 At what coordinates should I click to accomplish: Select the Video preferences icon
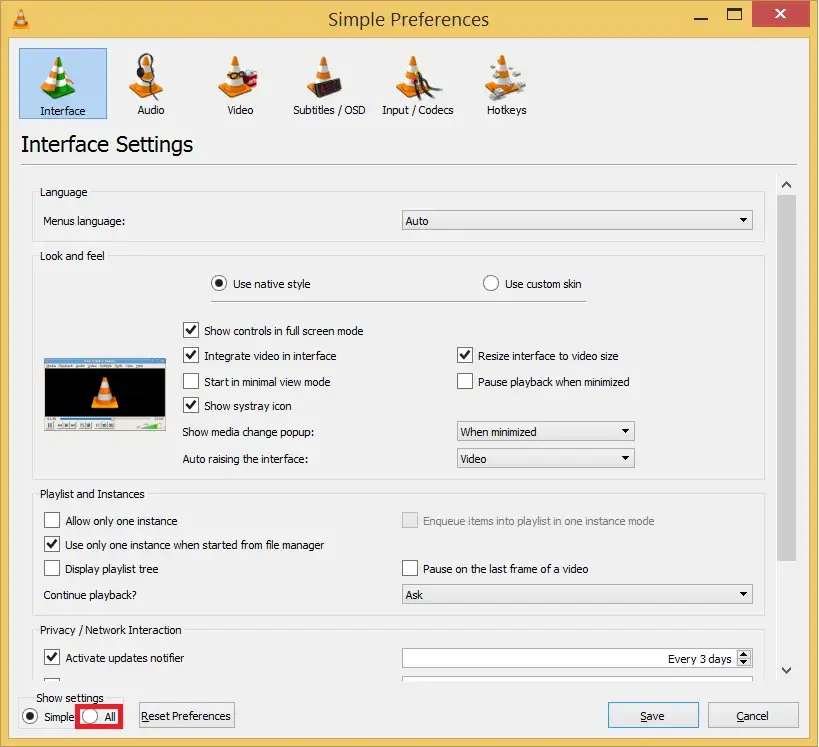click(240, 79)
